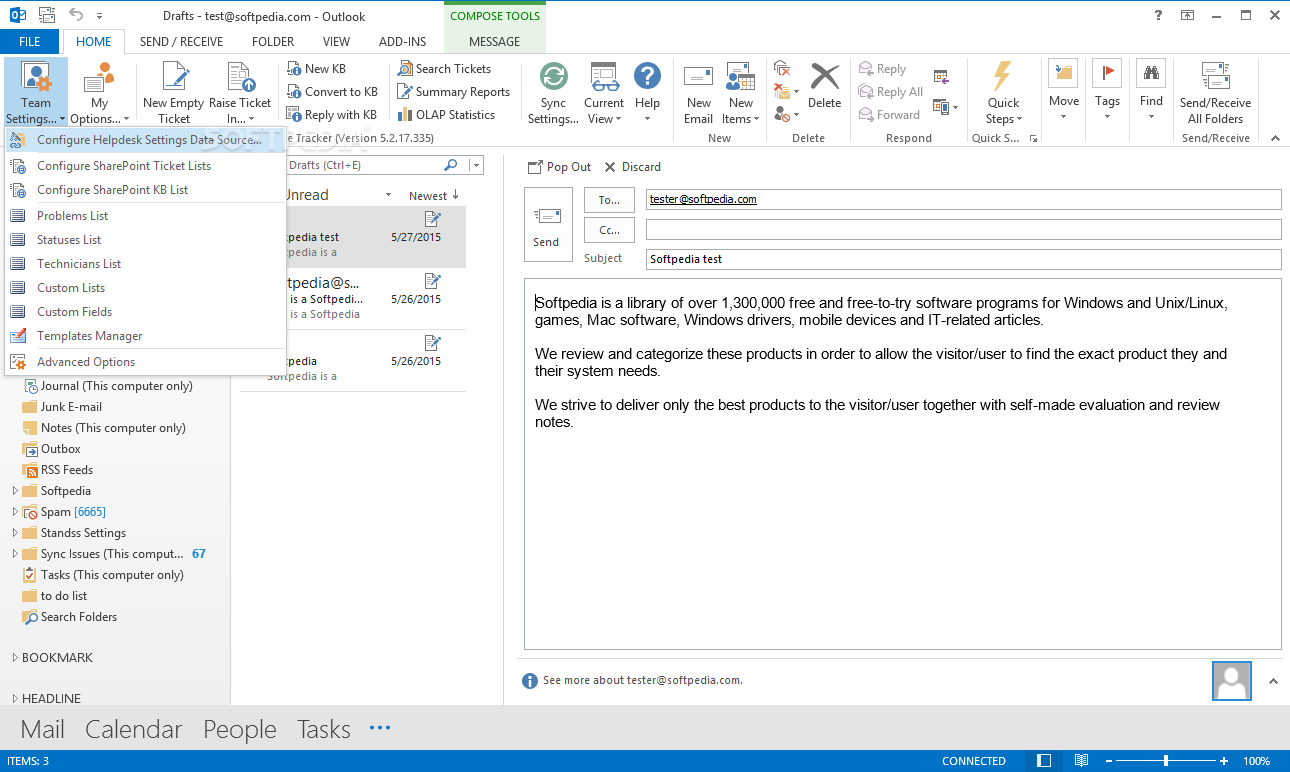The width and height of the screenshot is (1290, 772).
Task: Collapse the ribbon with chevron
Action: click(1274, 138)
